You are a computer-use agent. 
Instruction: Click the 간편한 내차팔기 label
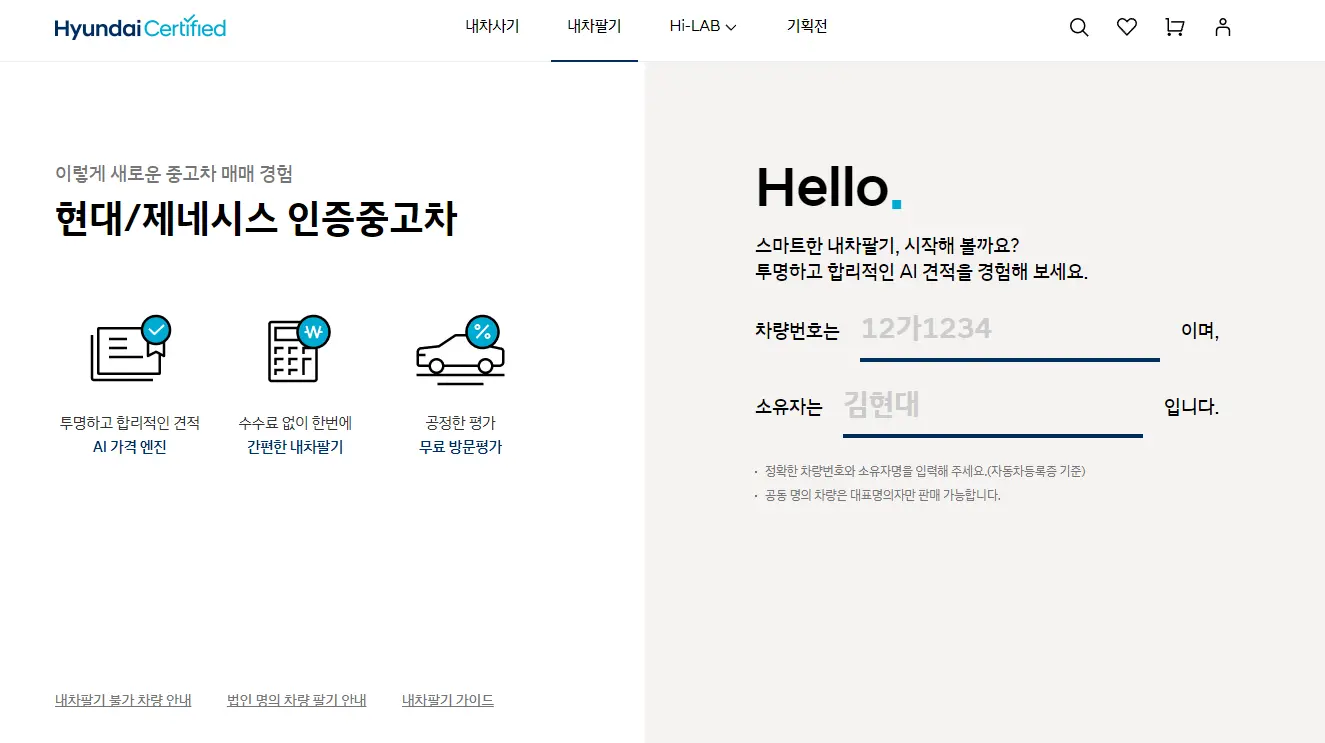pyautogui.click(x=295, y=447)
